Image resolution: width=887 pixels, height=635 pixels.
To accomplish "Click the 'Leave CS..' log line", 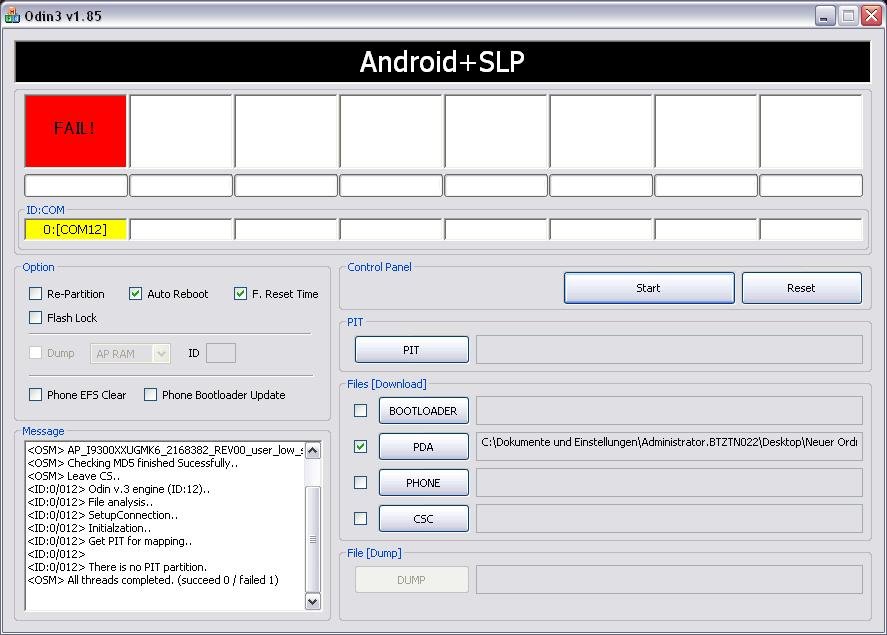I will click(x=74, y=476).
